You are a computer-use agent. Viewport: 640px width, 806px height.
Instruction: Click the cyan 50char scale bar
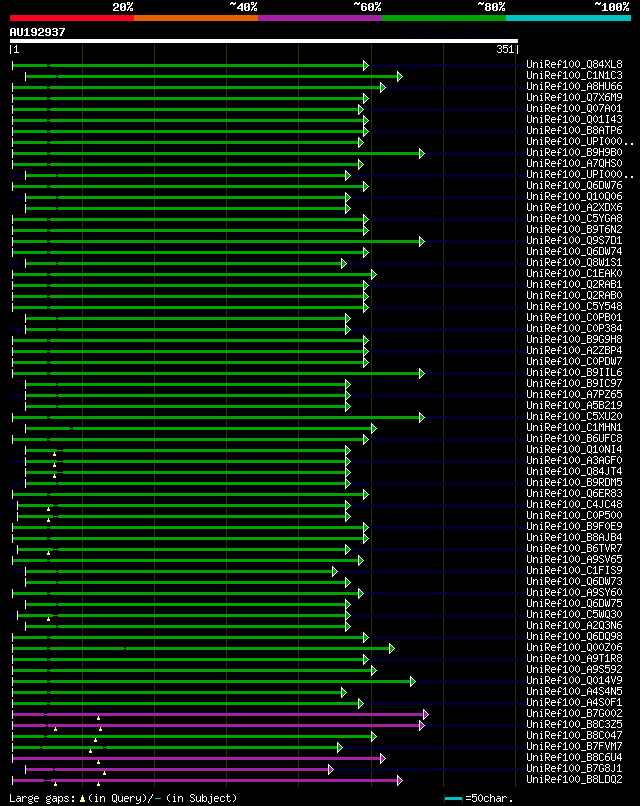click(x=453, y=798)
